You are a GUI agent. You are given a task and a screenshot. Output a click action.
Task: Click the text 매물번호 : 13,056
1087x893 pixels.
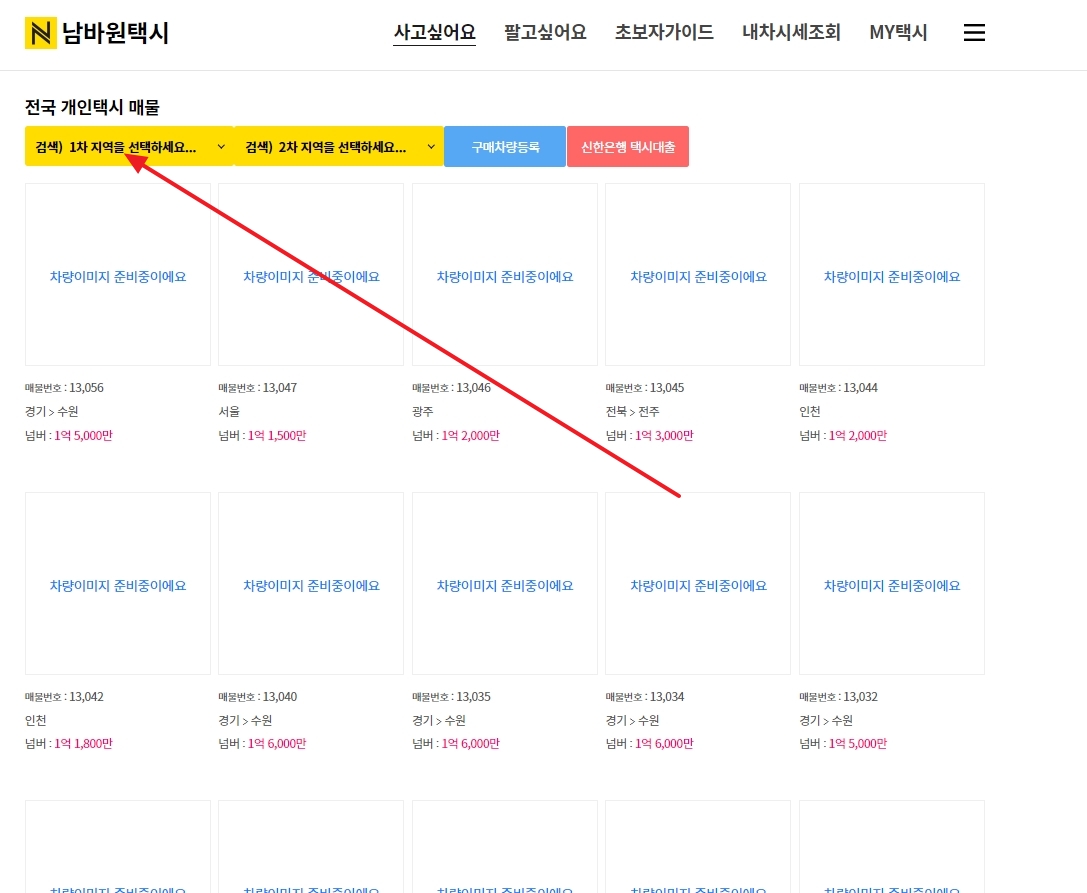pyautogui.click(x=64, y=388)
